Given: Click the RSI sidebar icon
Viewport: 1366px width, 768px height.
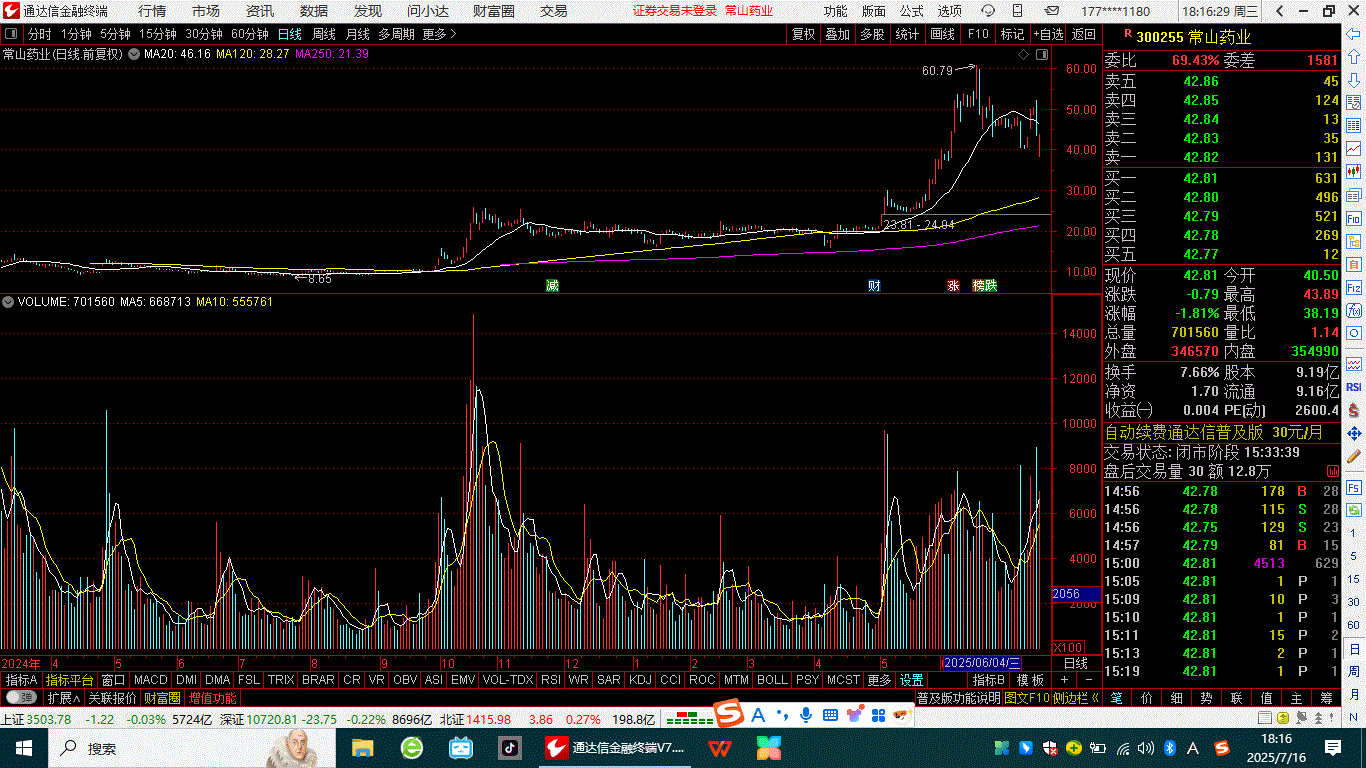Looking at the screenshot, I should pyautogui.click(x=1354, y=387).
